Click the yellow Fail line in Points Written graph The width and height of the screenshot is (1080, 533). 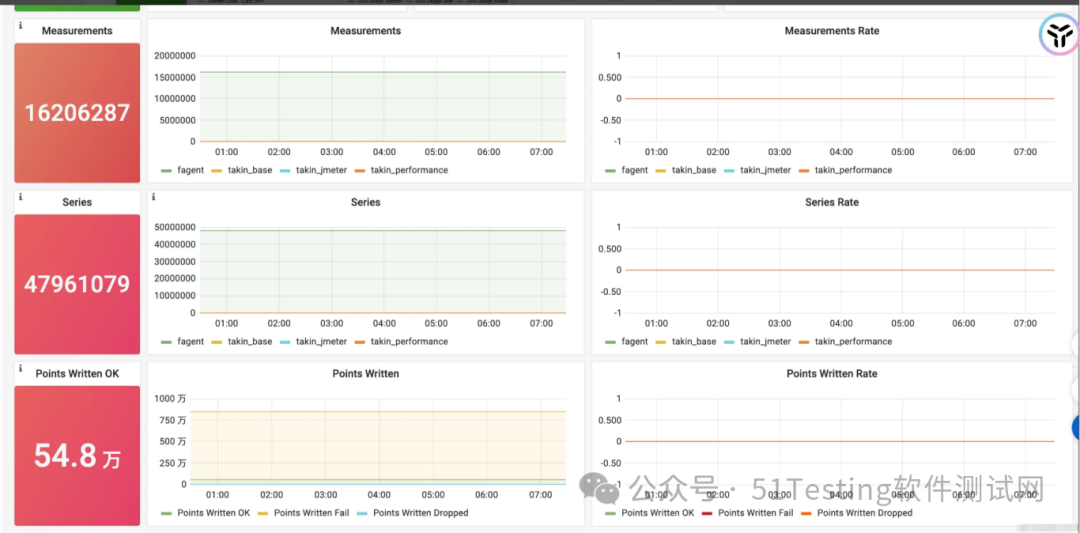click(378, 411)
